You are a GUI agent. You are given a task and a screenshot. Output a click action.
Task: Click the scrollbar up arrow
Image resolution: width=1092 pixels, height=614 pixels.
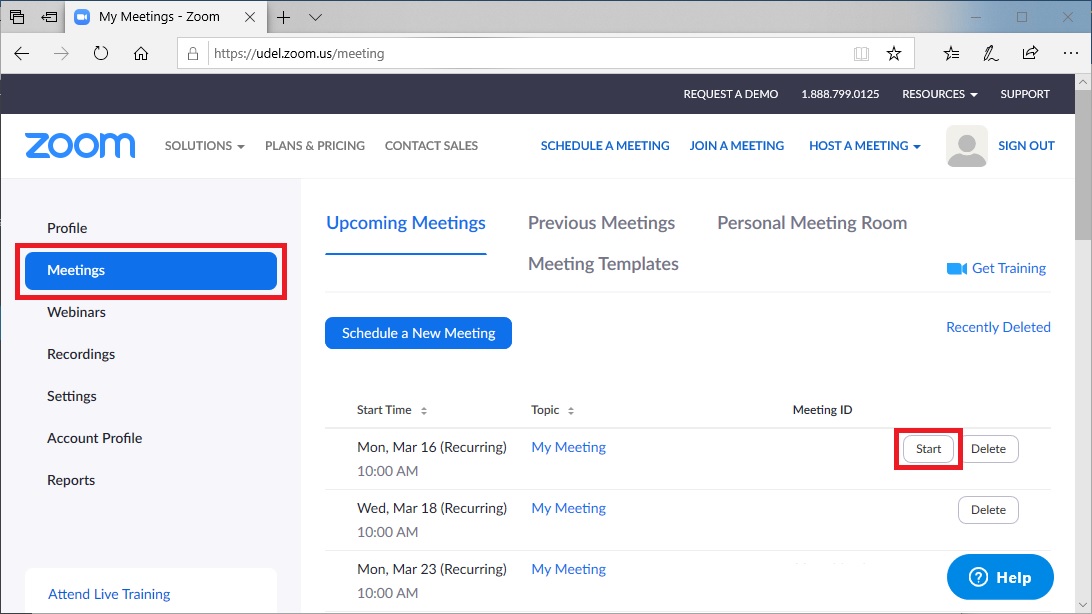pos(1083,81)
